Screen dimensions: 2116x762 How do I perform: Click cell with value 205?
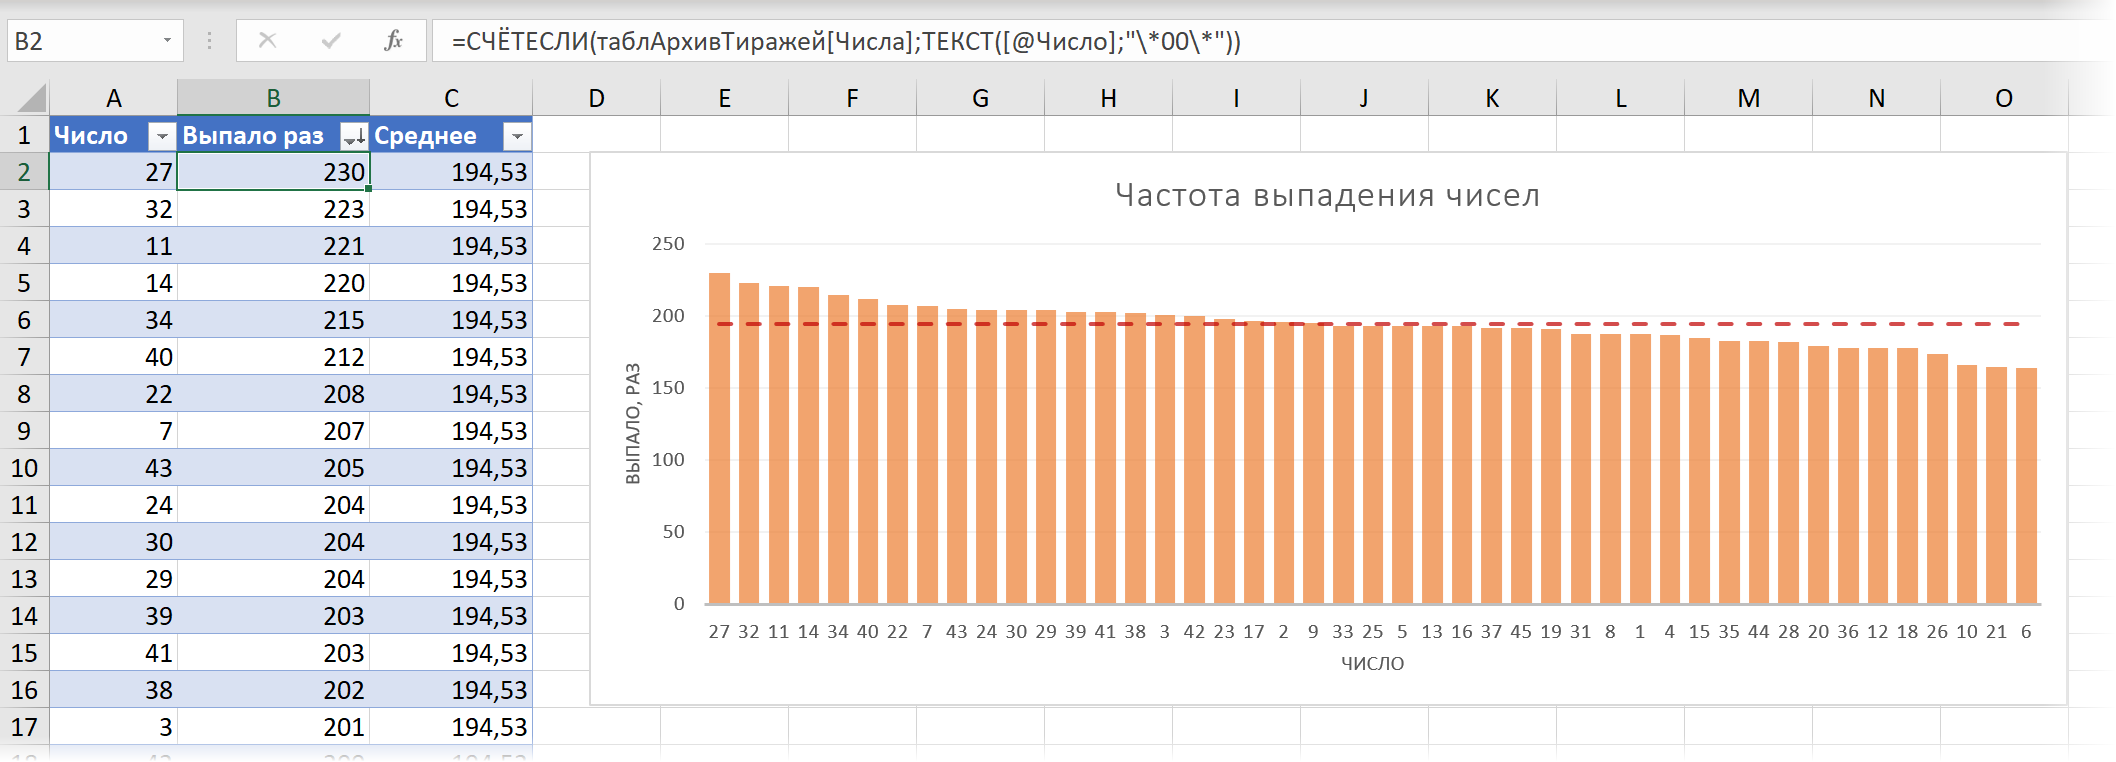[274, 468]
